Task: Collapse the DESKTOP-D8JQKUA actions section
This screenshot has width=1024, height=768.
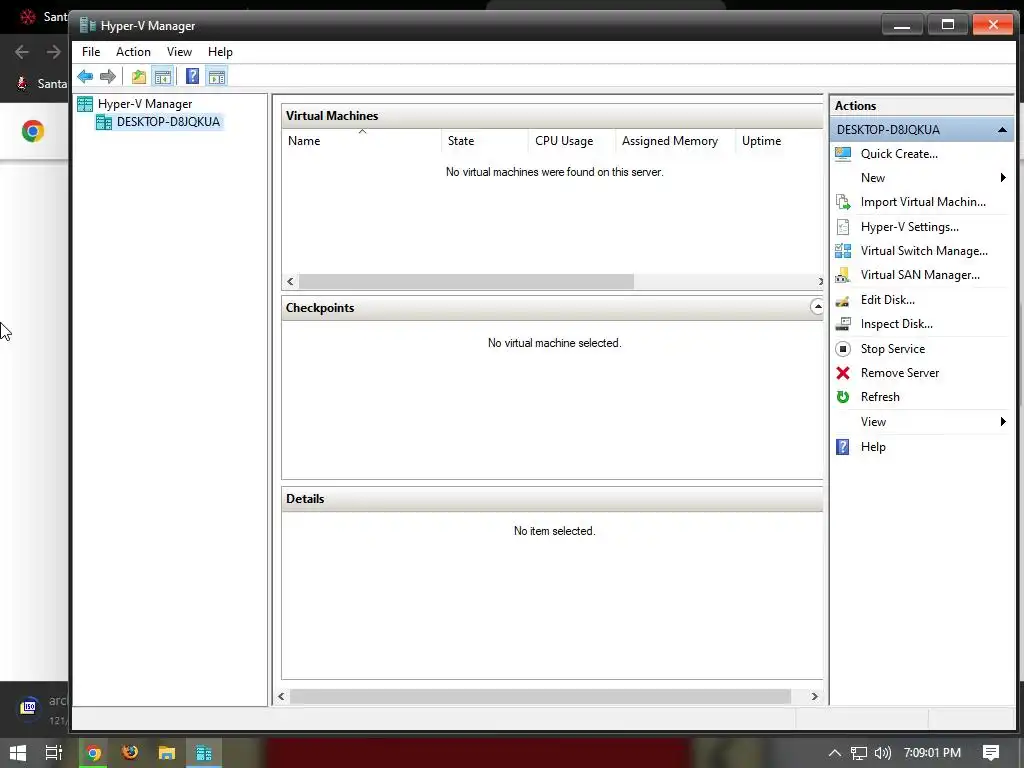Action: 1002,130
